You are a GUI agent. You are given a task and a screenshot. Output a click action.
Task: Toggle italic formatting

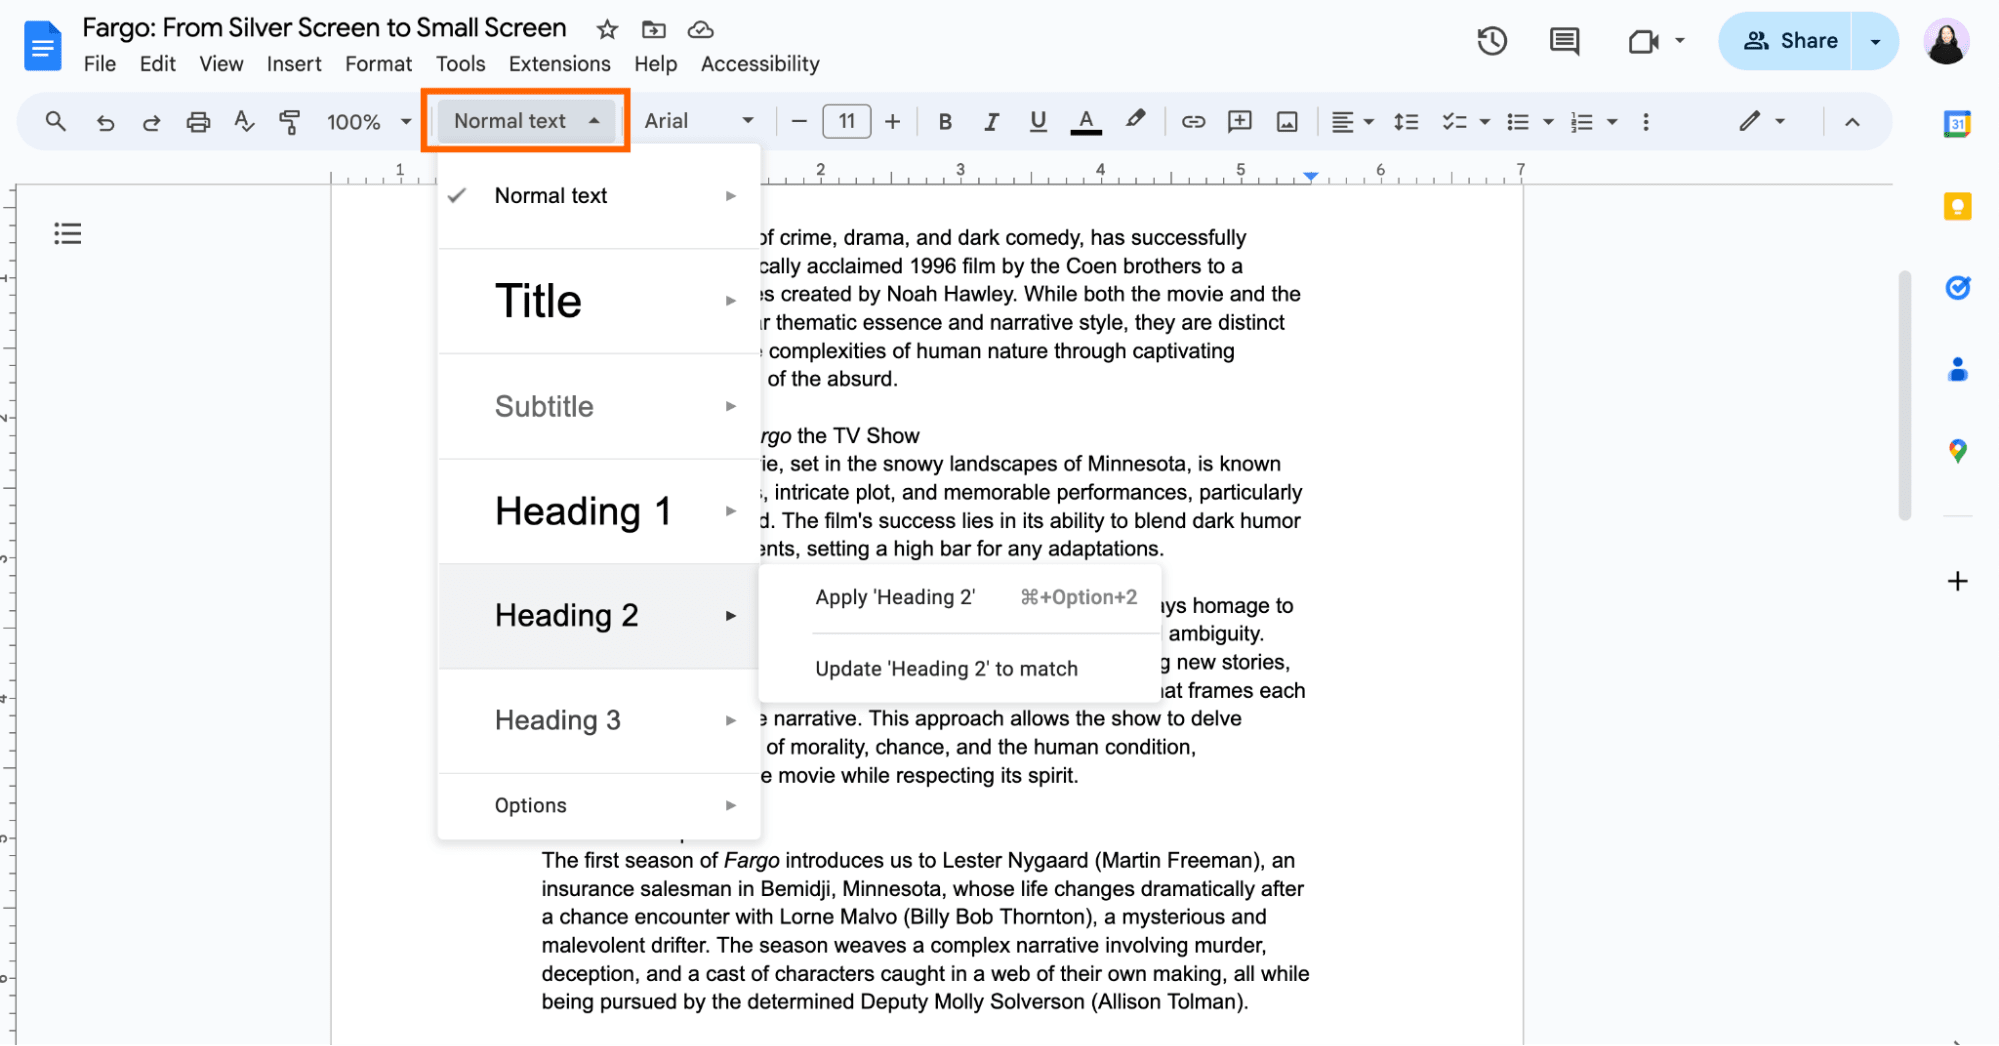tap(991, 122)
